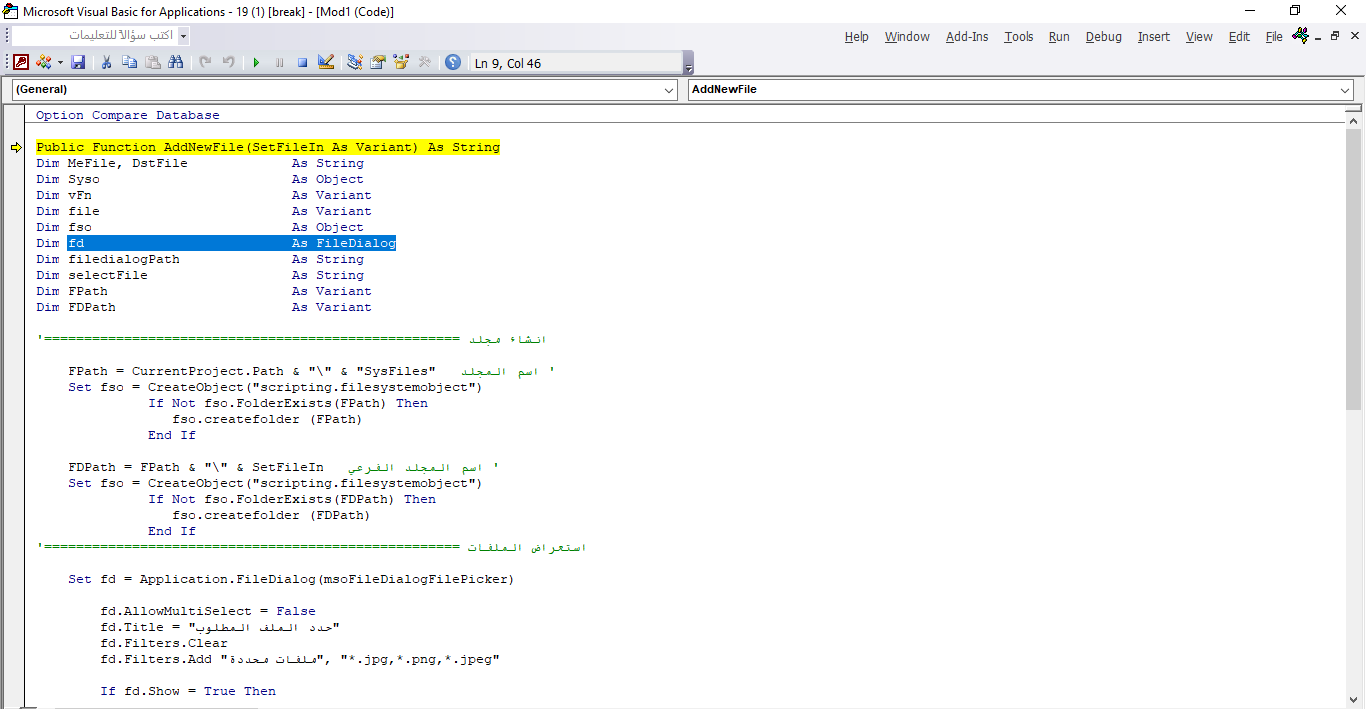Open the Tools menu
Screen dimensions: 1366x709
tap(1018, 37)
